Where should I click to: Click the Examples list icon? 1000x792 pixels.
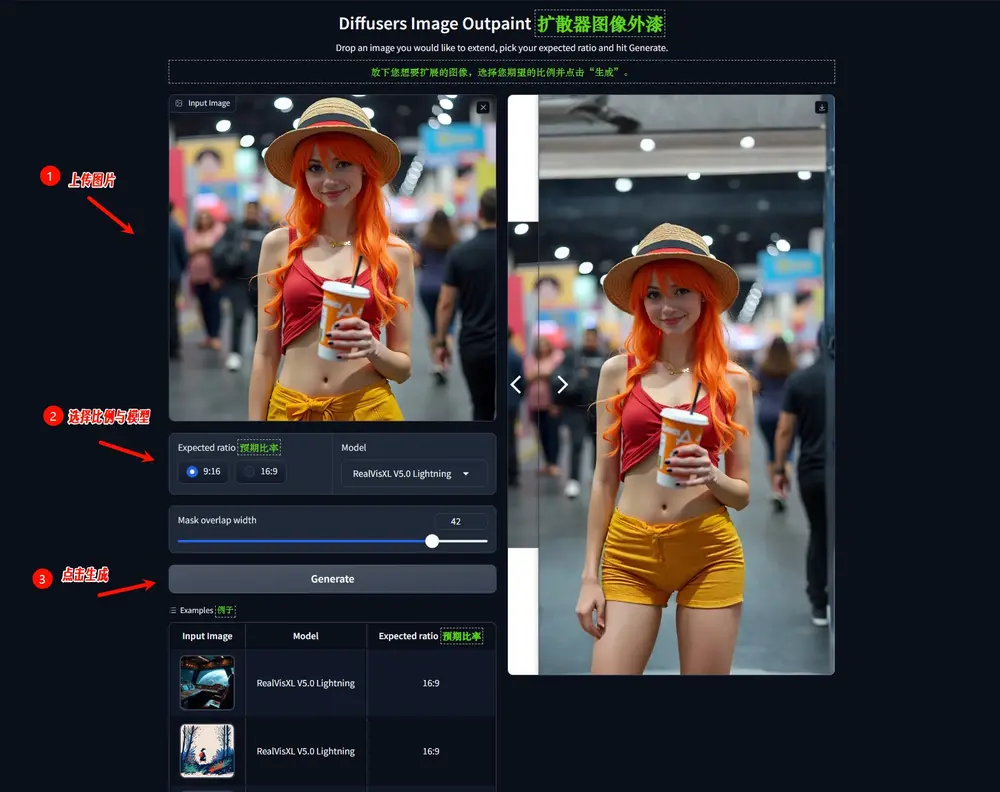(173, 610)
